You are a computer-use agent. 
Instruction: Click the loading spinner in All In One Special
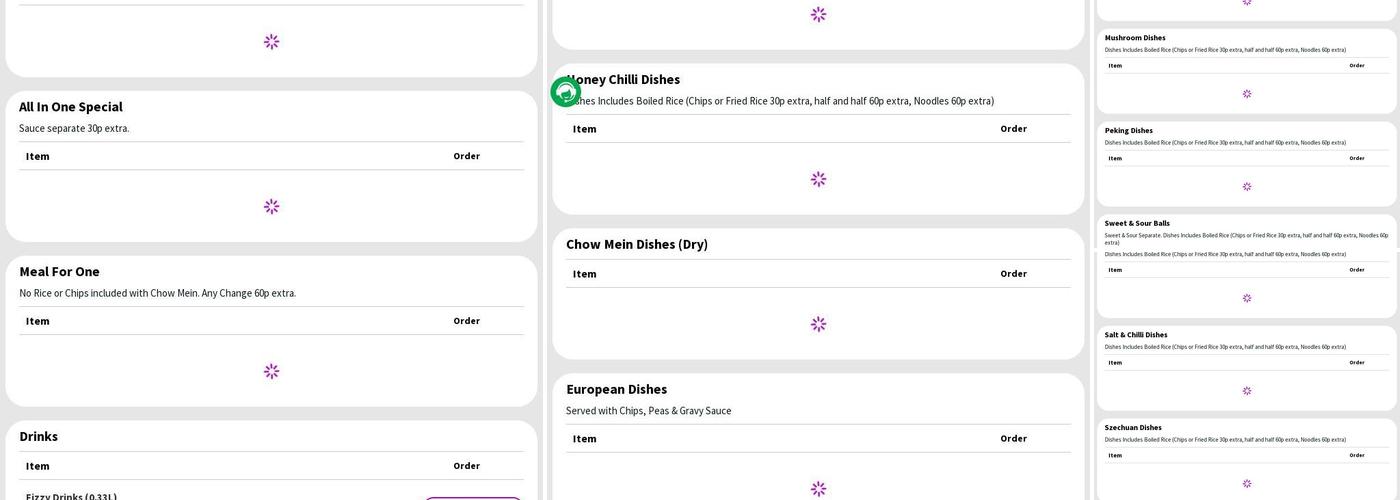pyautogui.click(x=271, y=206)
